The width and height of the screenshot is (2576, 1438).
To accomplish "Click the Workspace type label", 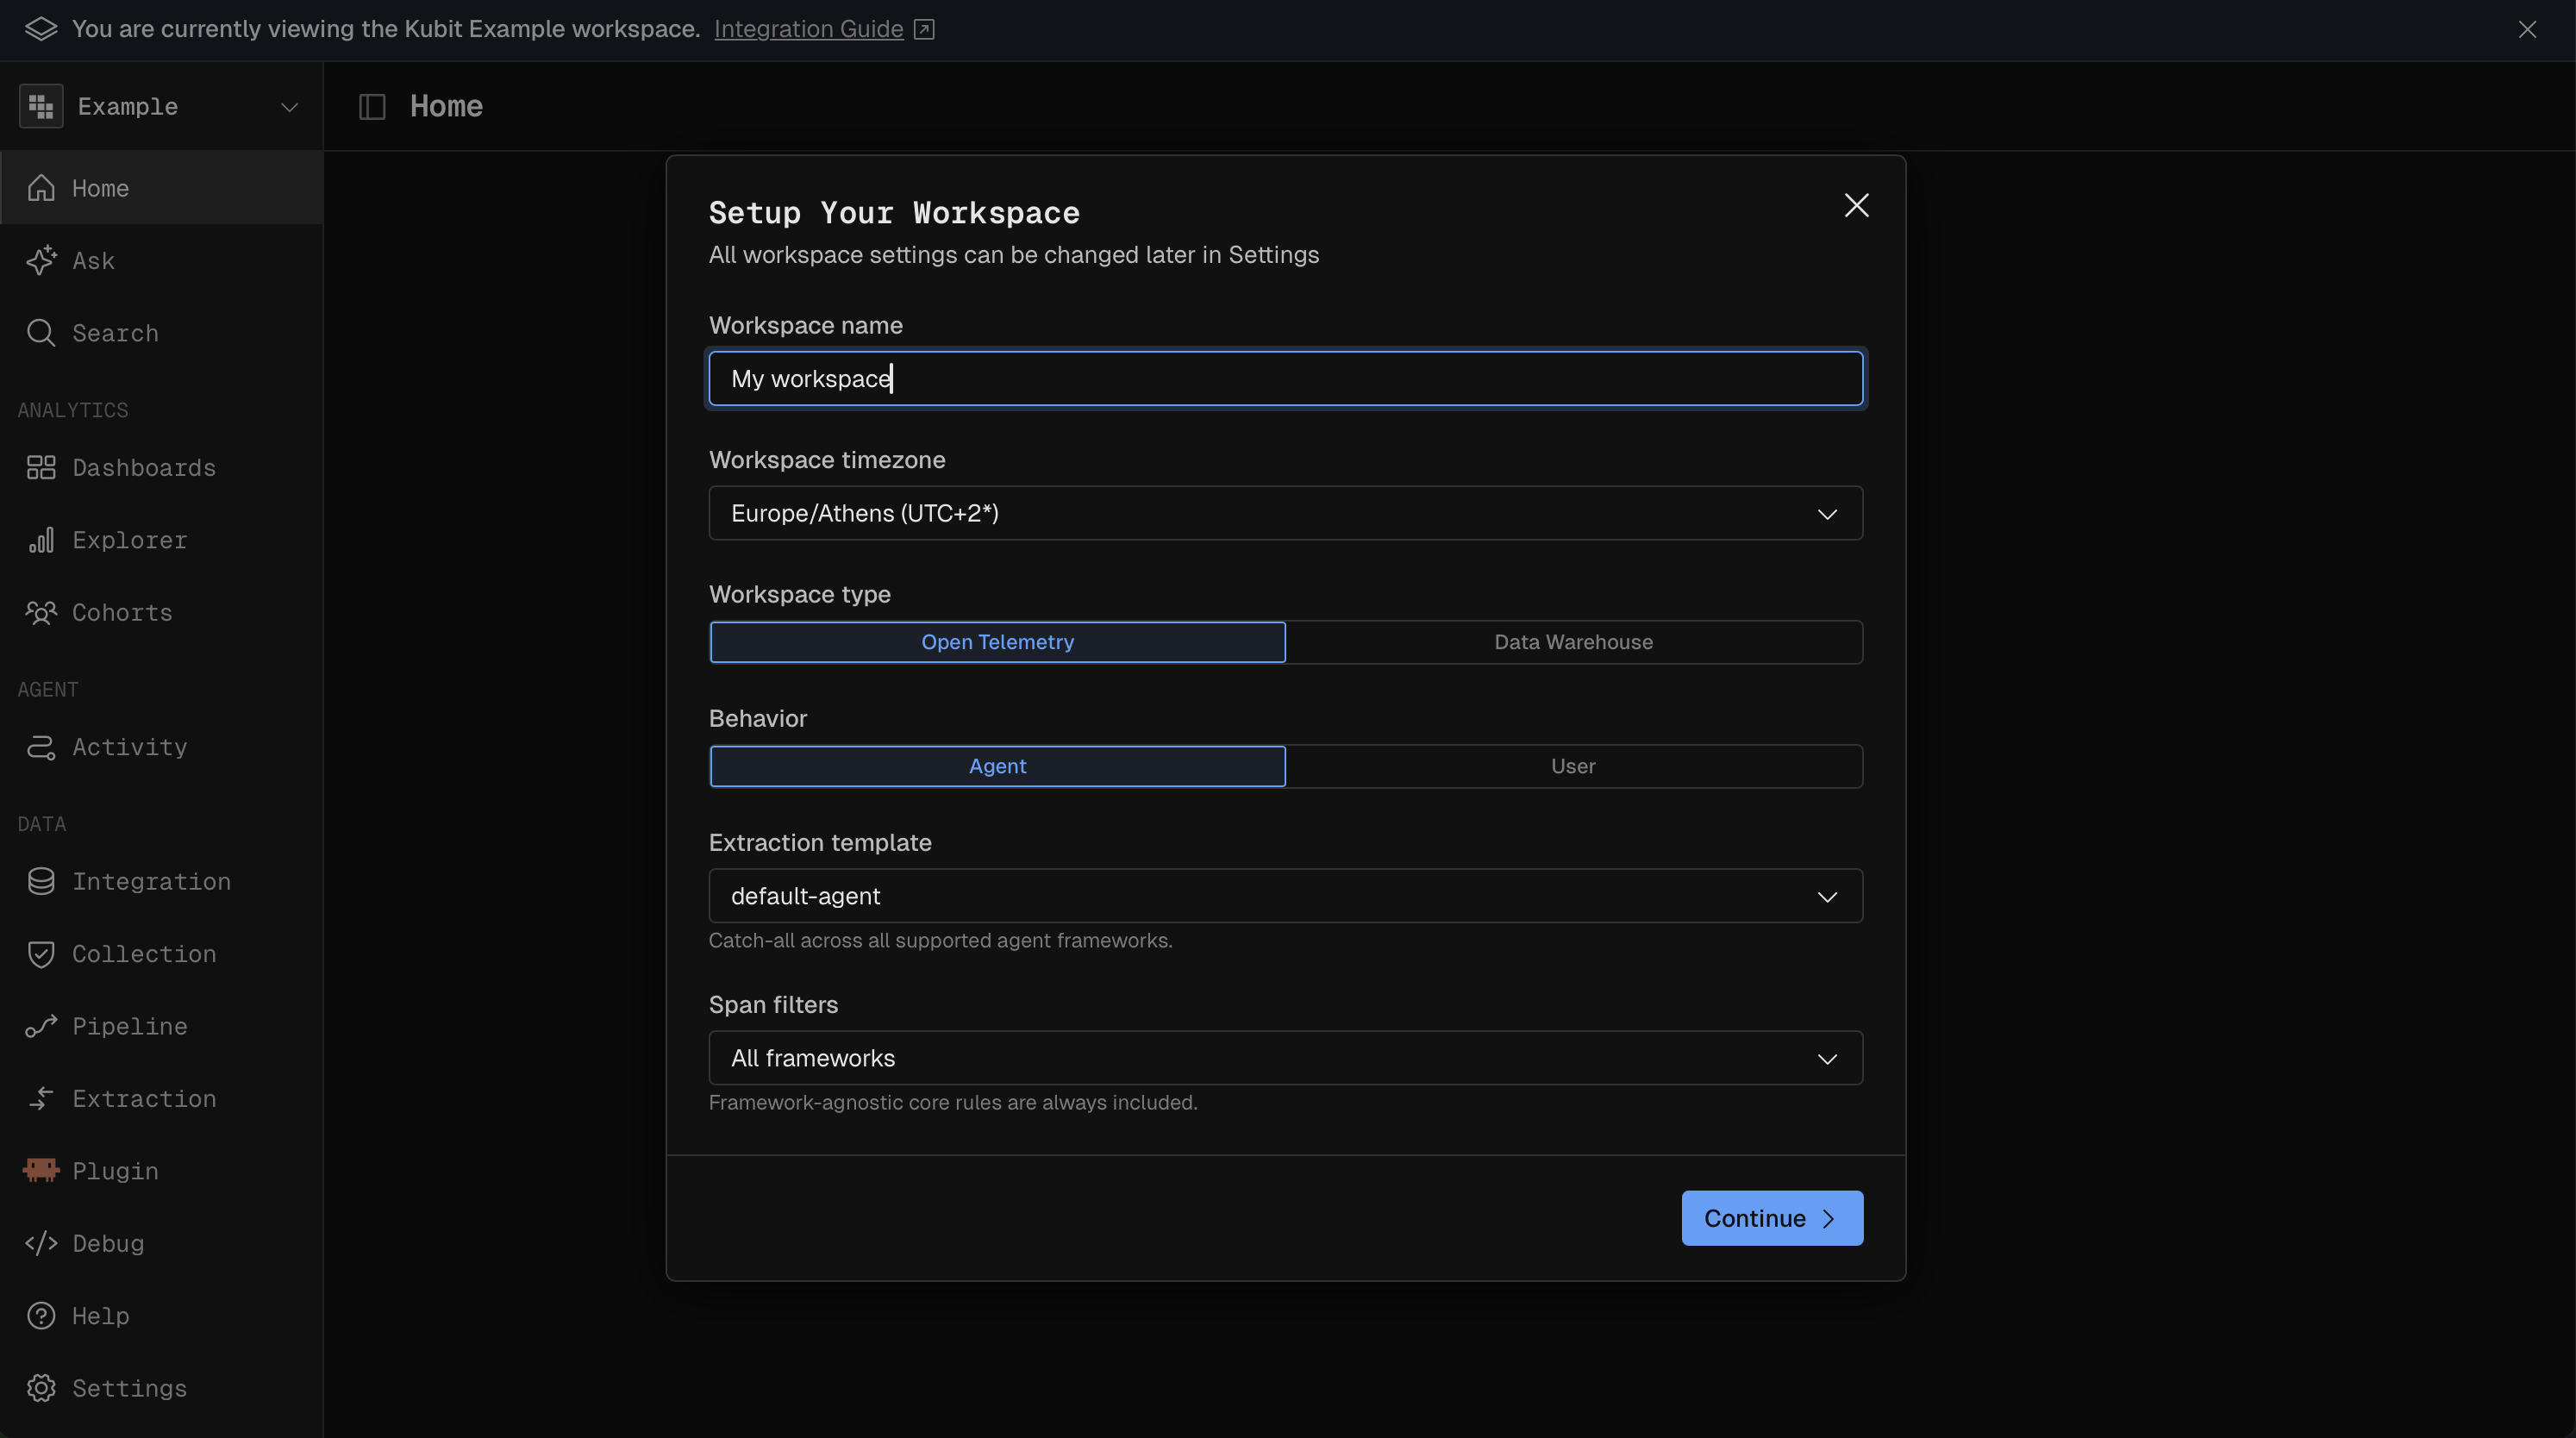I will pyautogui.click(x=800, y=594).
